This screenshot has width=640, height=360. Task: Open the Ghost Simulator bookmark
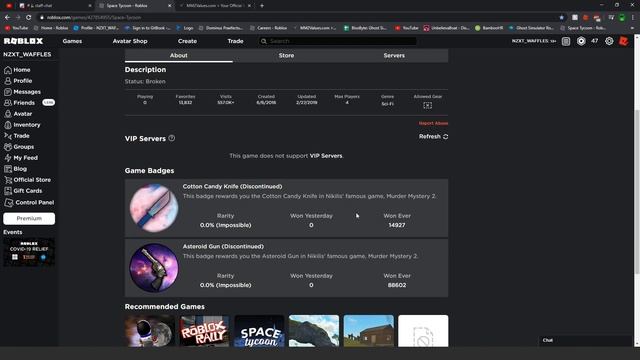click(531, 28)
